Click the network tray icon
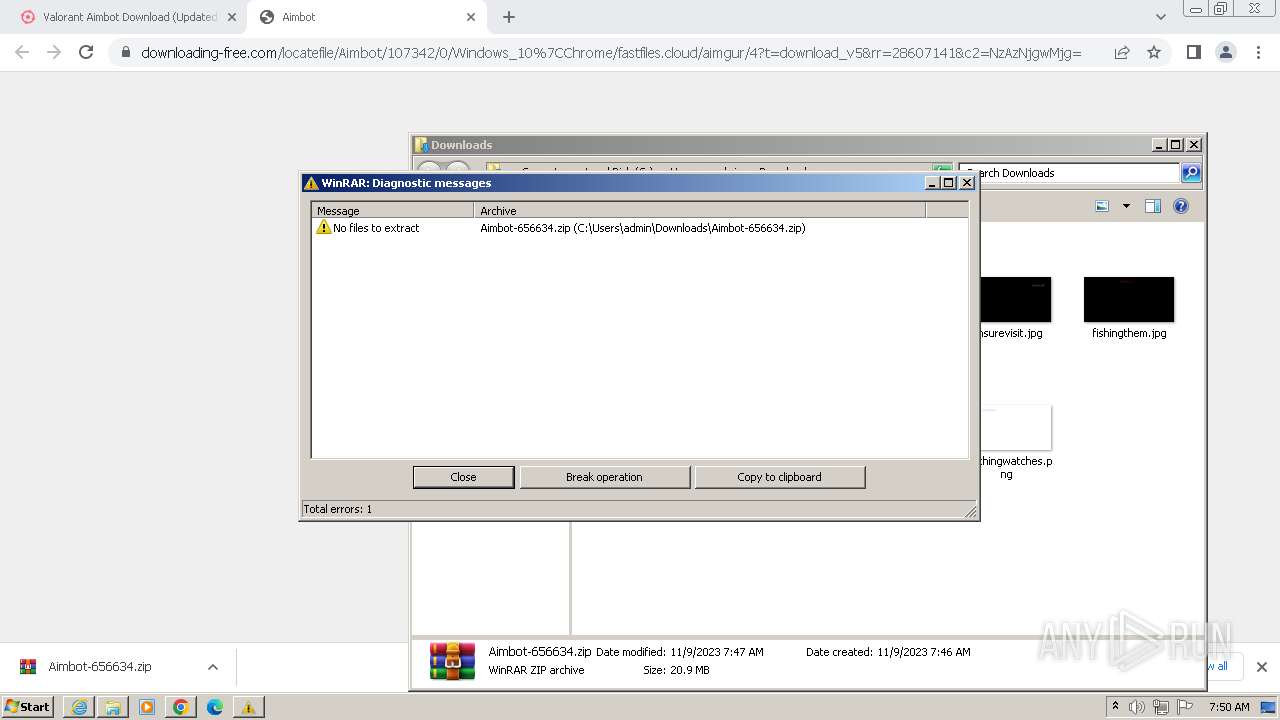The width and height of the screenshot is (1280, 720). 1161,707
